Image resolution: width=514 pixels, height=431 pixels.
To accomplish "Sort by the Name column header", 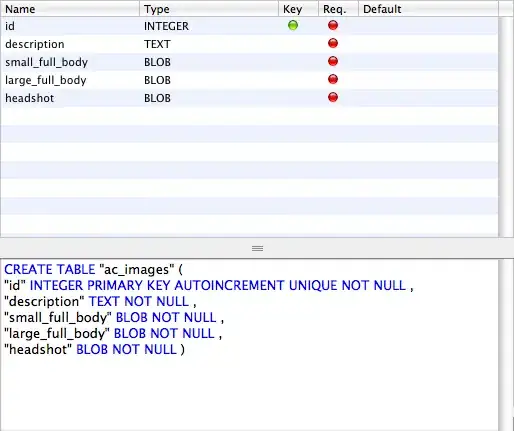I will 70,9.
